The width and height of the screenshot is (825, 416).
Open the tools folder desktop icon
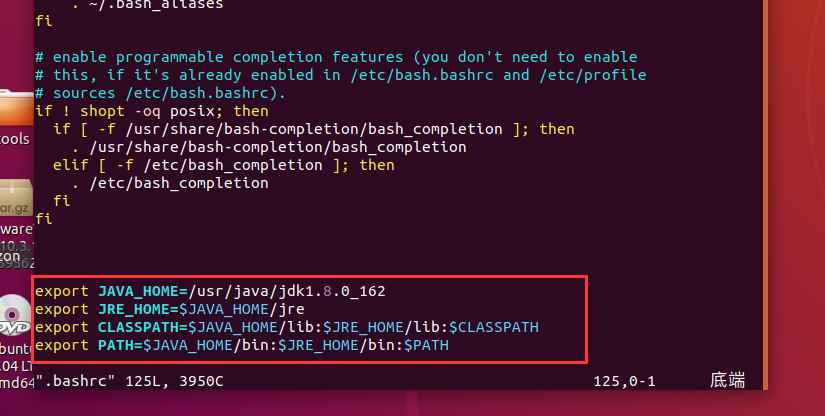pyautogui.click(x=14, y=108)
